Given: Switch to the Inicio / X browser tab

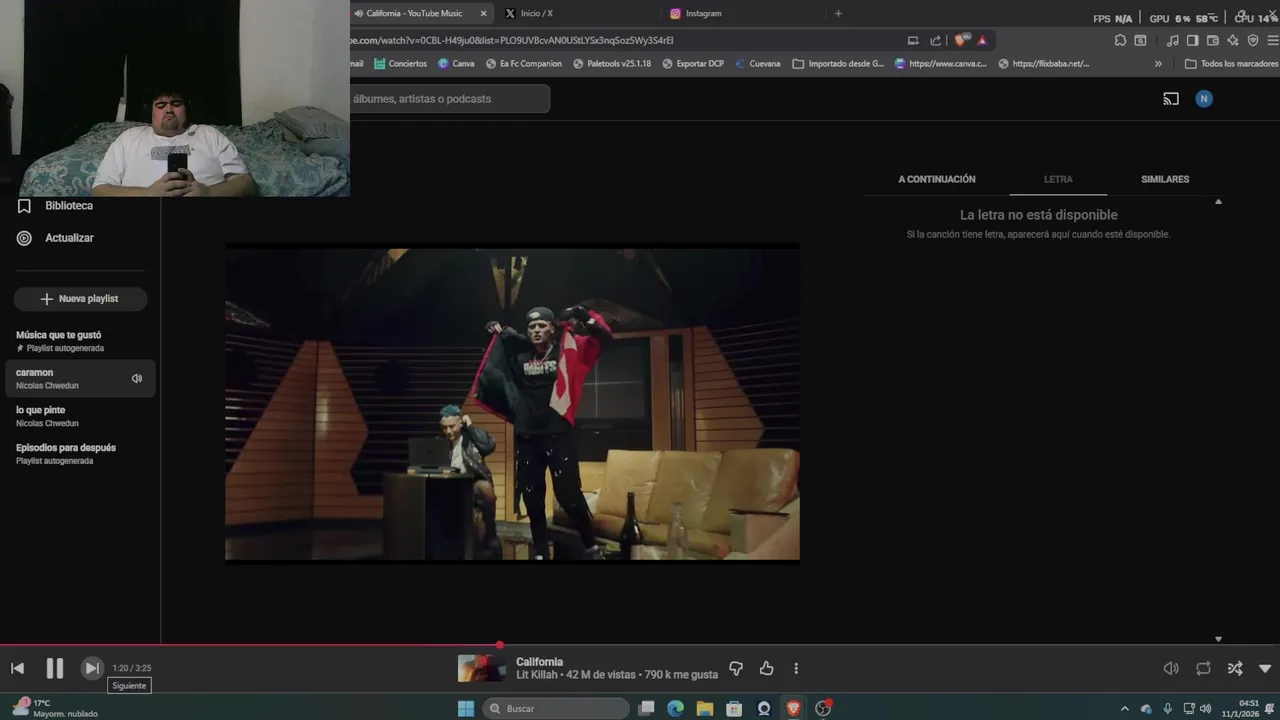Looking at the screenshot, I should [x=536, y=13].
